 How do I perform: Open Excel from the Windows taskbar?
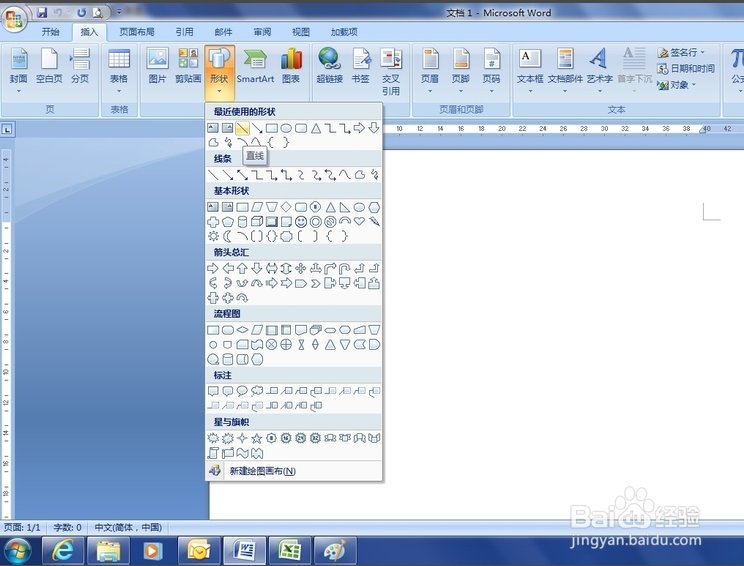(290, 550)
